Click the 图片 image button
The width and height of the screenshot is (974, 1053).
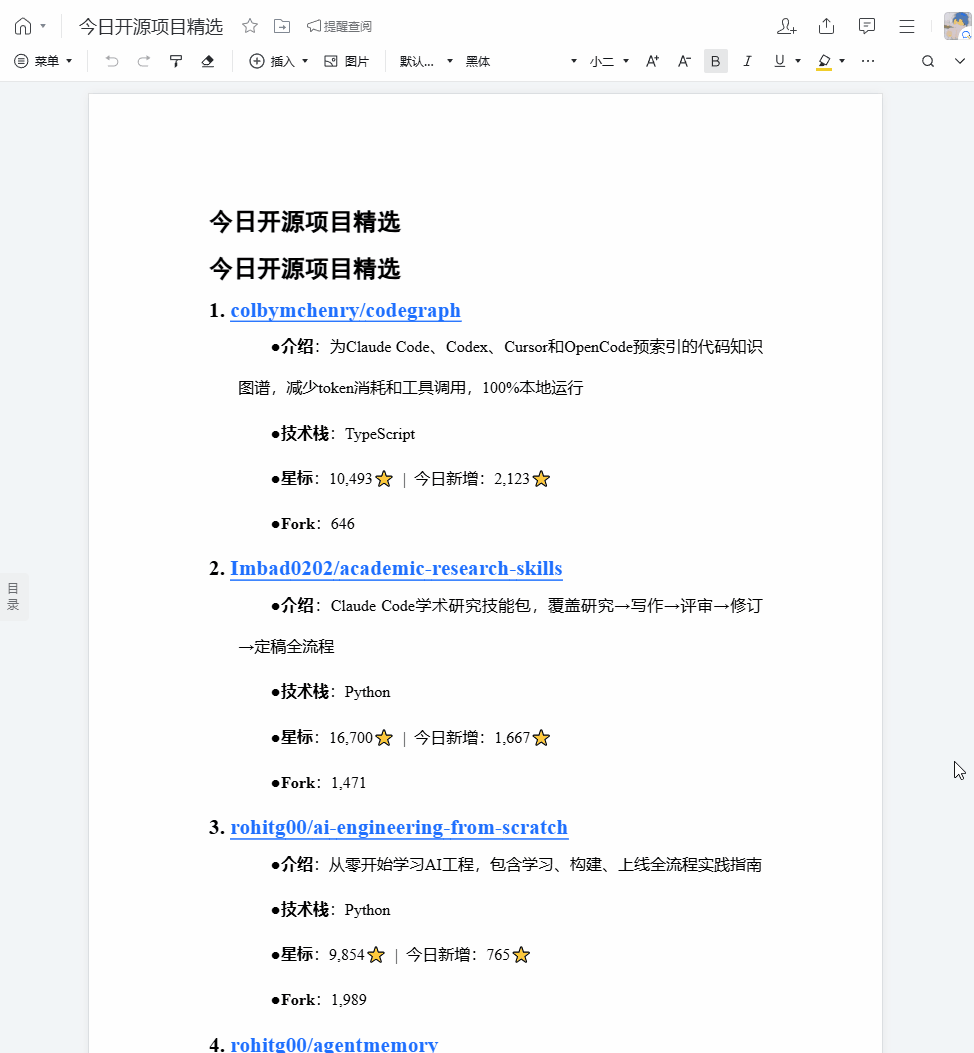347,61
